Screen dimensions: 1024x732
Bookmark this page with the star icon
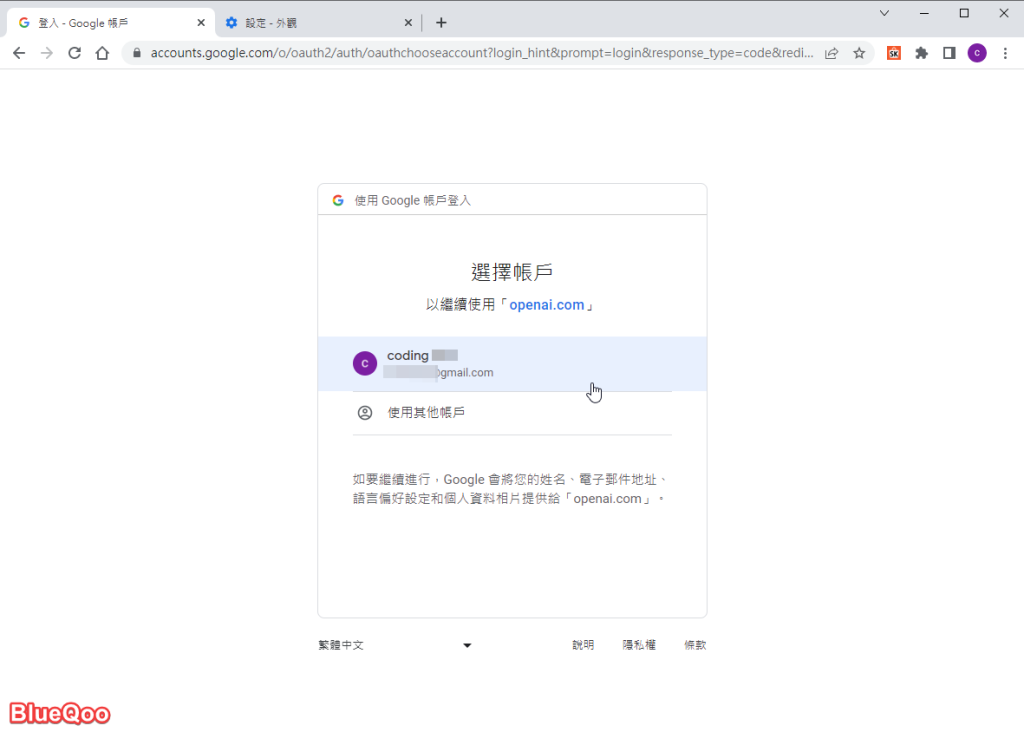(x=859, y=53)
